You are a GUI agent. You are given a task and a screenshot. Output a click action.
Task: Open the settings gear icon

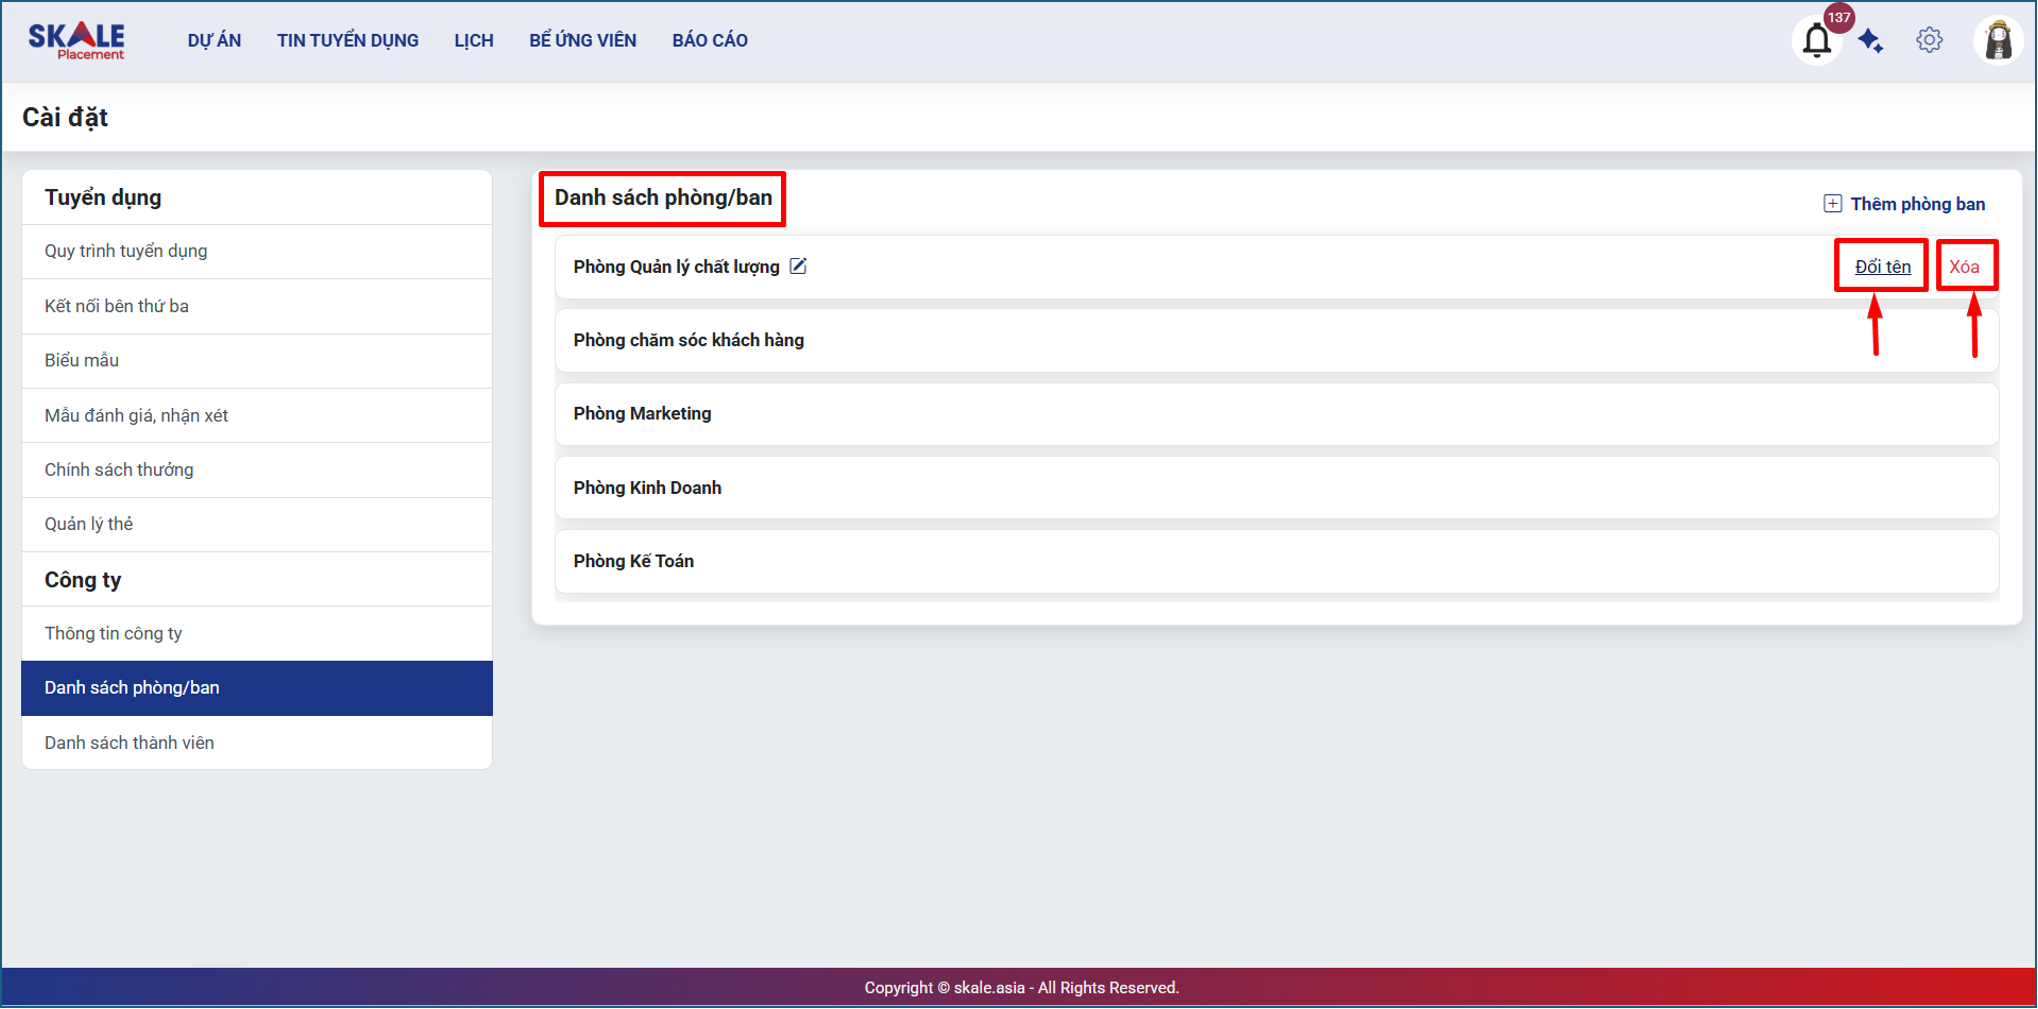[x=1929, y=41]
